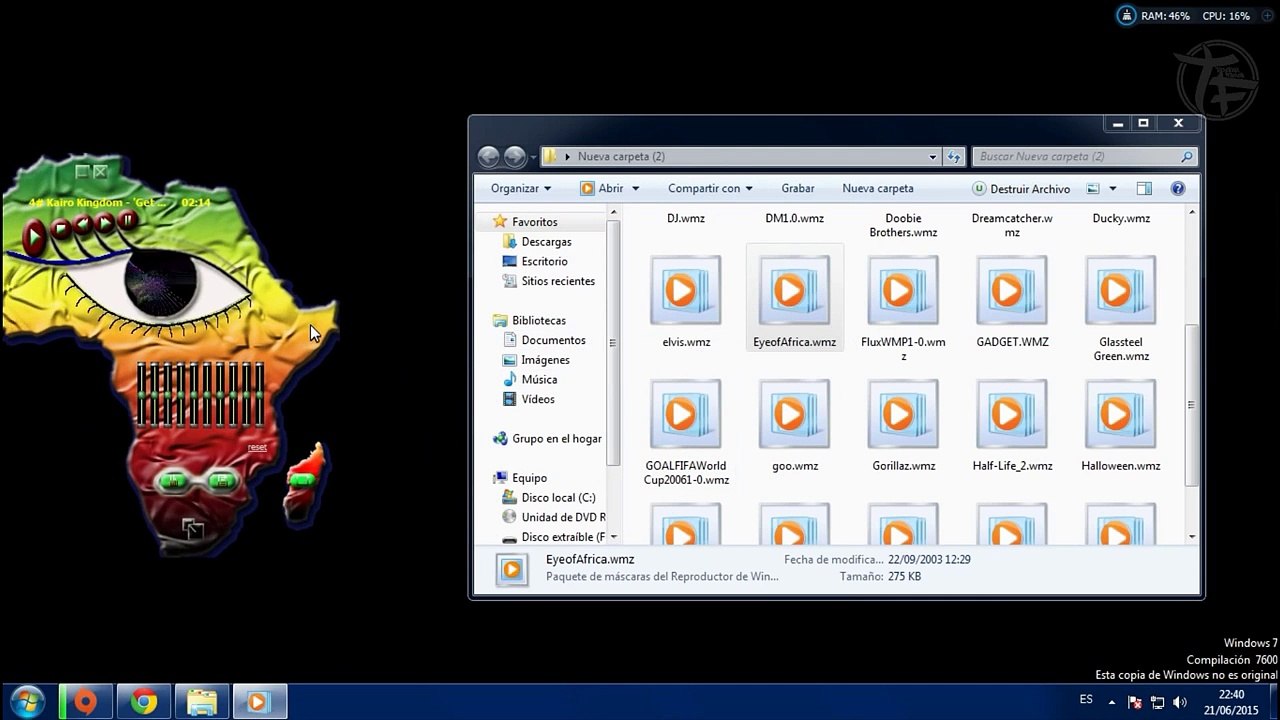Reset the equalizer via reset link
The height and width of the screenshot is (720, 1280).
(257, 447)
